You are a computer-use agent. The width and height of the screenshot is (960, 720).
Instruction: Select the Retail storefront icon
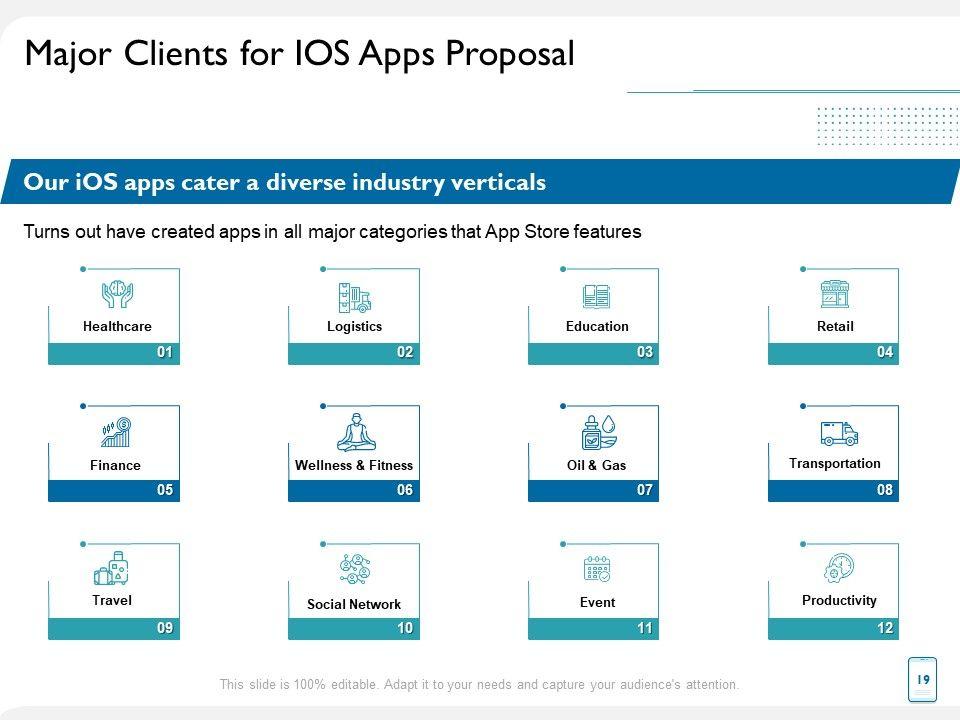click(x=835, y=294)
